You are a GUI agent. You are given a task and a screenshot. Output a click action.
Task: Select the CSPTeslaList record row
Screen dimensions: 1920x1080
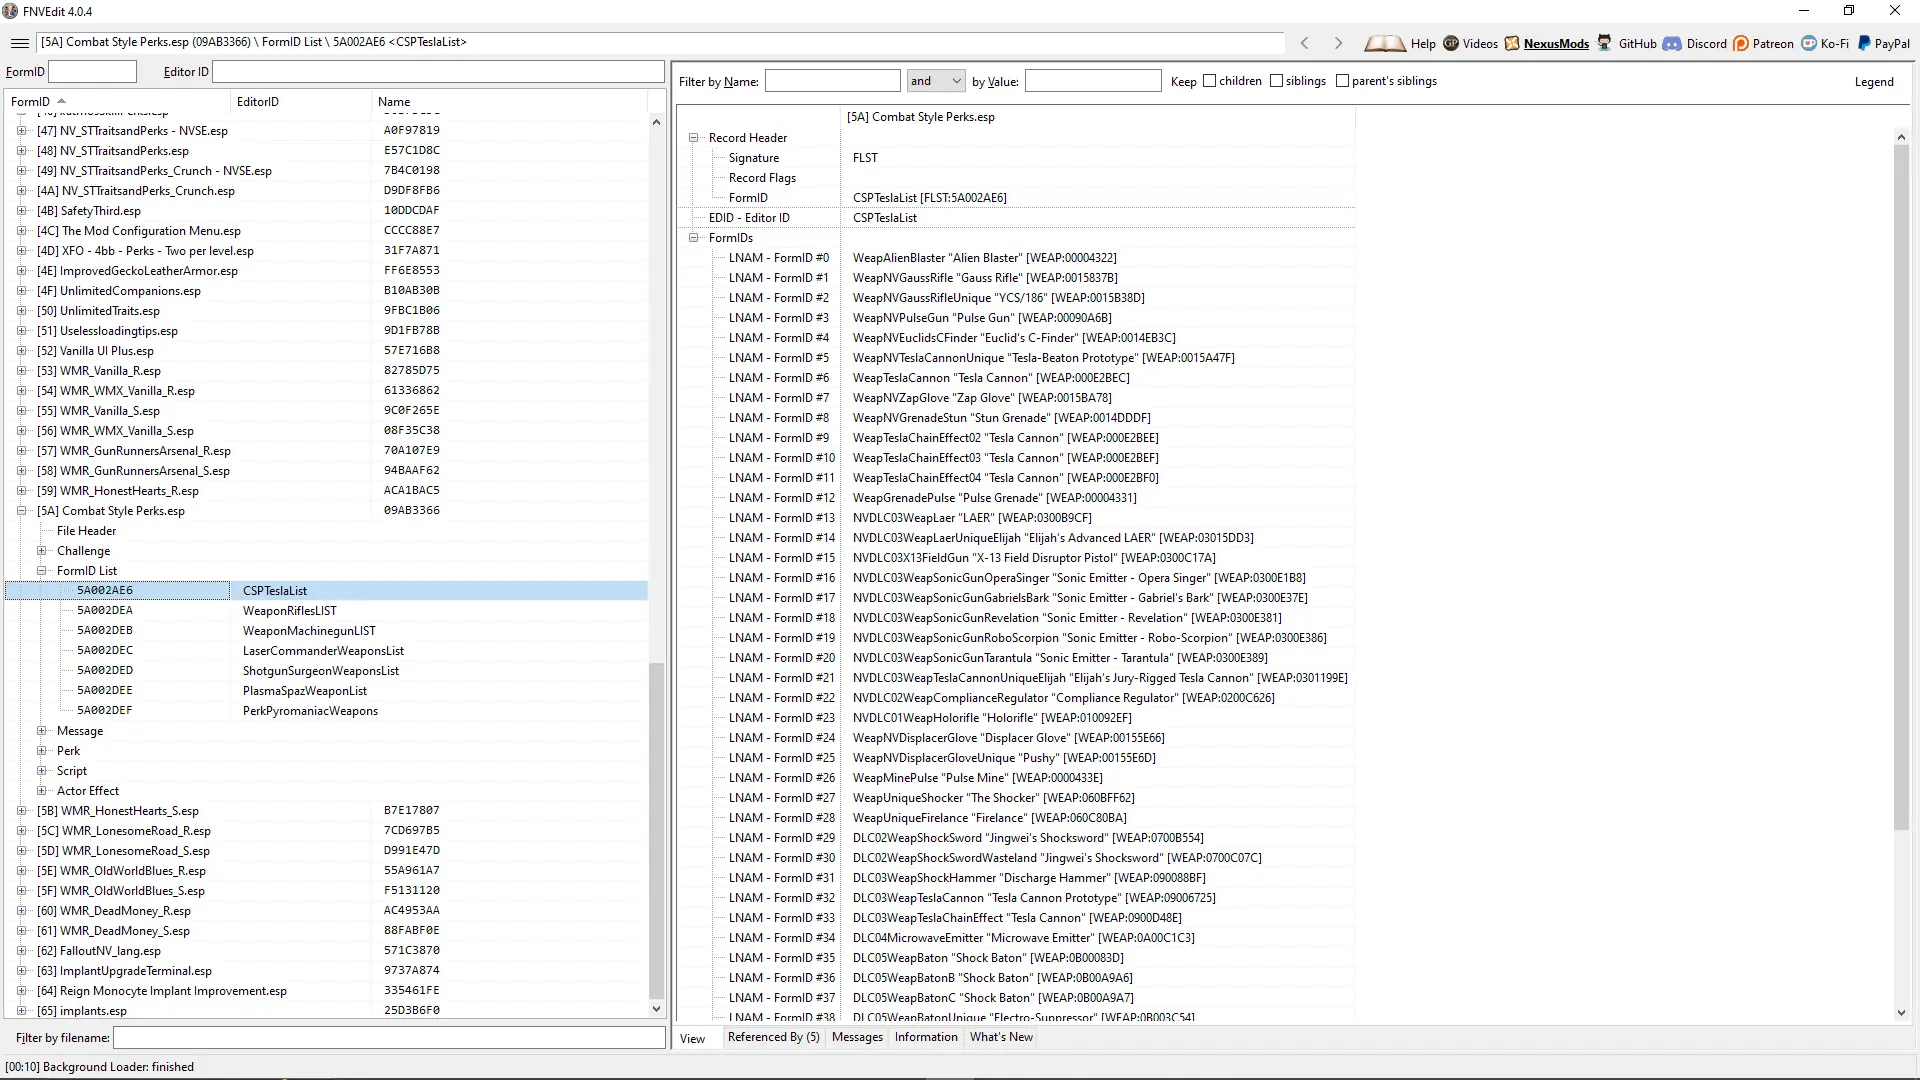click(326, 591)
